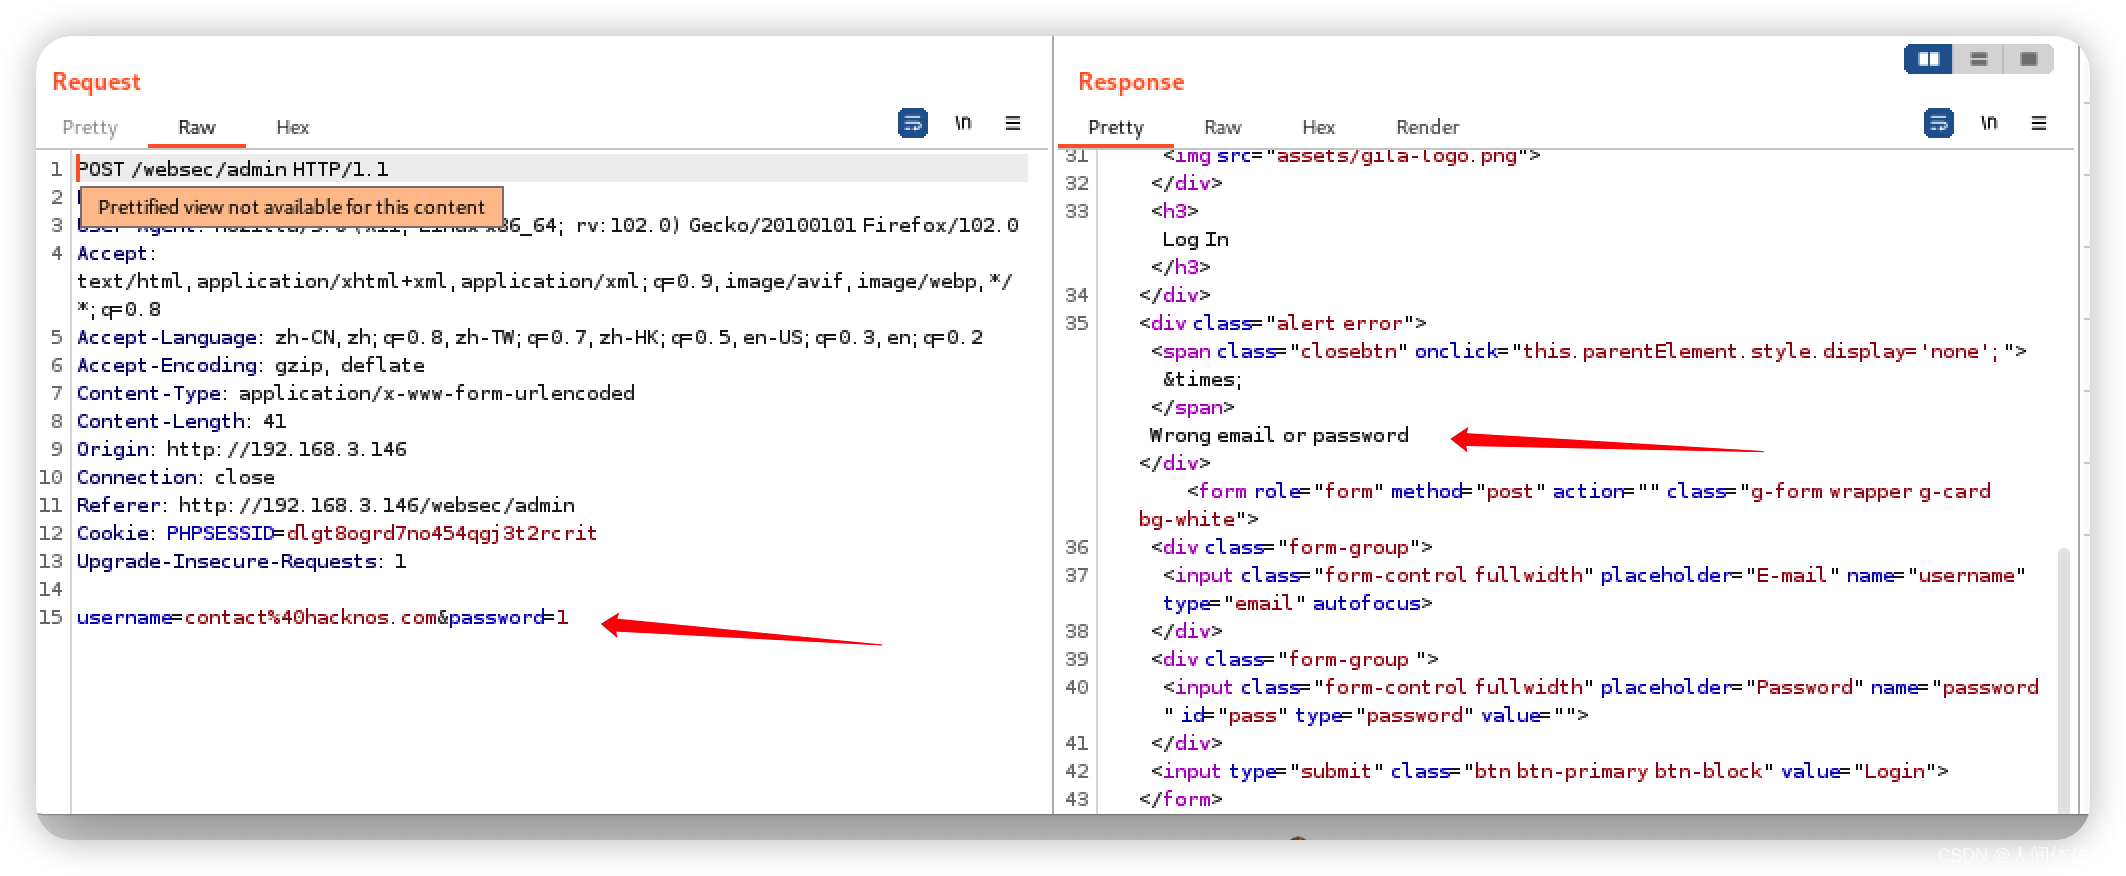Click the Origin header line
The width and height of the screenshot is (2126, 876).
[242, 449]
